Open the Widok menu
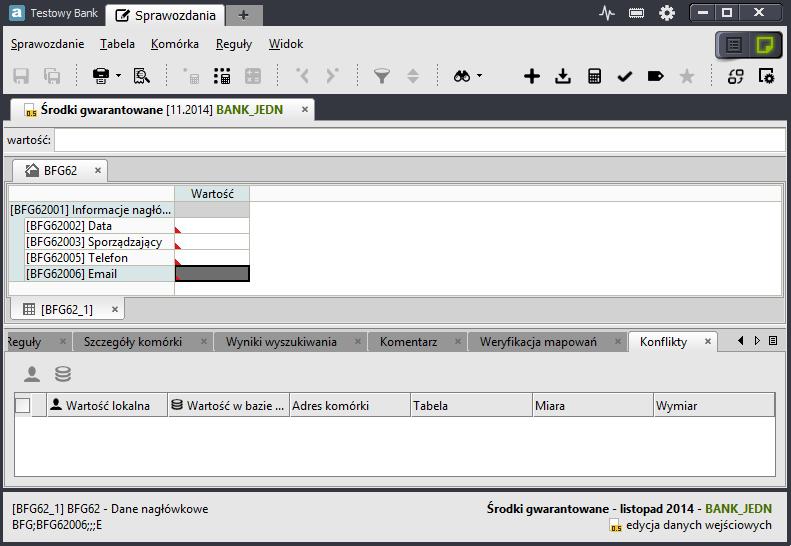The height and width of the screenshot is (546, 791). [x=286, y=44]
